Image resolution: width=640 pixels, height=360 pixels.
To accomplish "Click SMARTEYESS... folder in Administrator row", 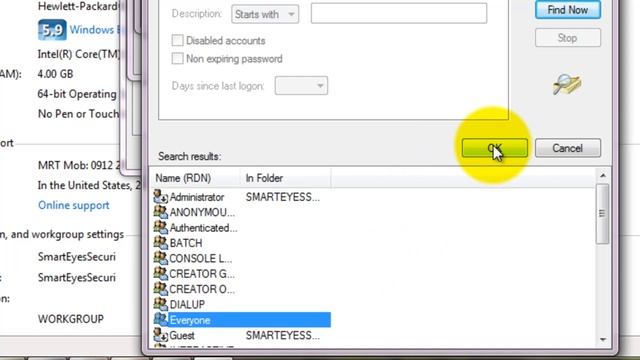I will coord(282,197).
